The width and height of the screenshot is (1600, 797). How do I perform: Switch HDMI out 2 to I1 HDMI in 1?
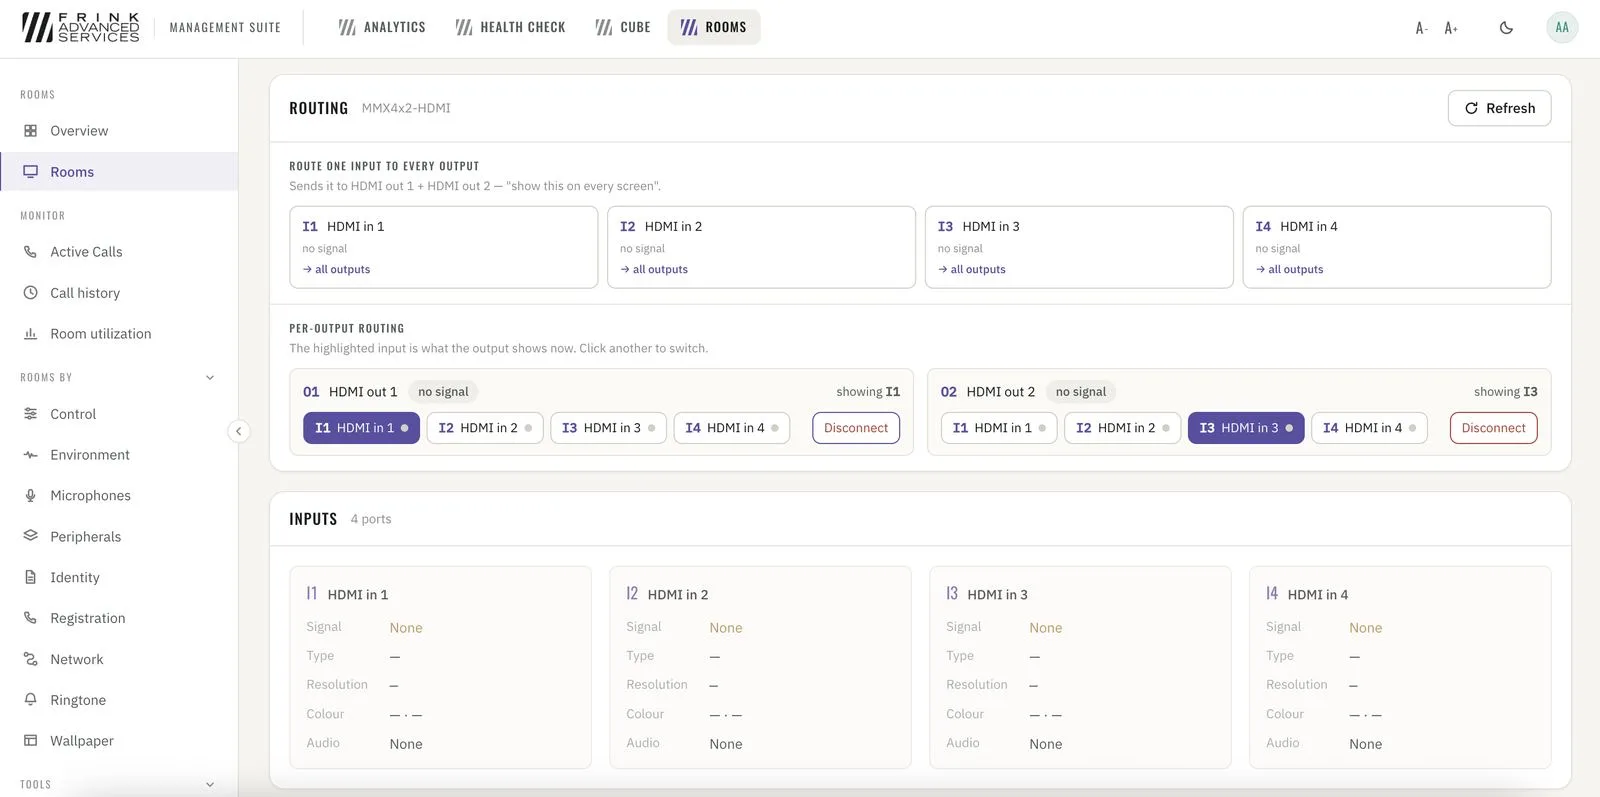coord(999,428)
